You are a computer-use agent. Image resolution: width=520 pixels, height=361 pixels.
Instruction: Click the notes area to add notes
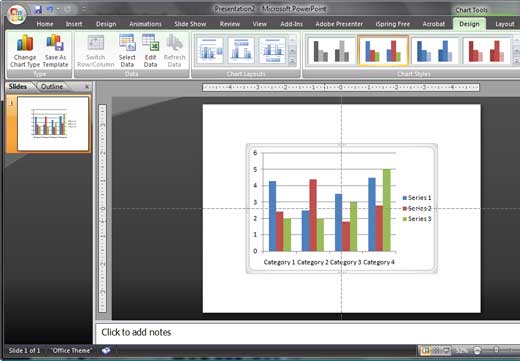pyautogui.click(x=307, y=332)
